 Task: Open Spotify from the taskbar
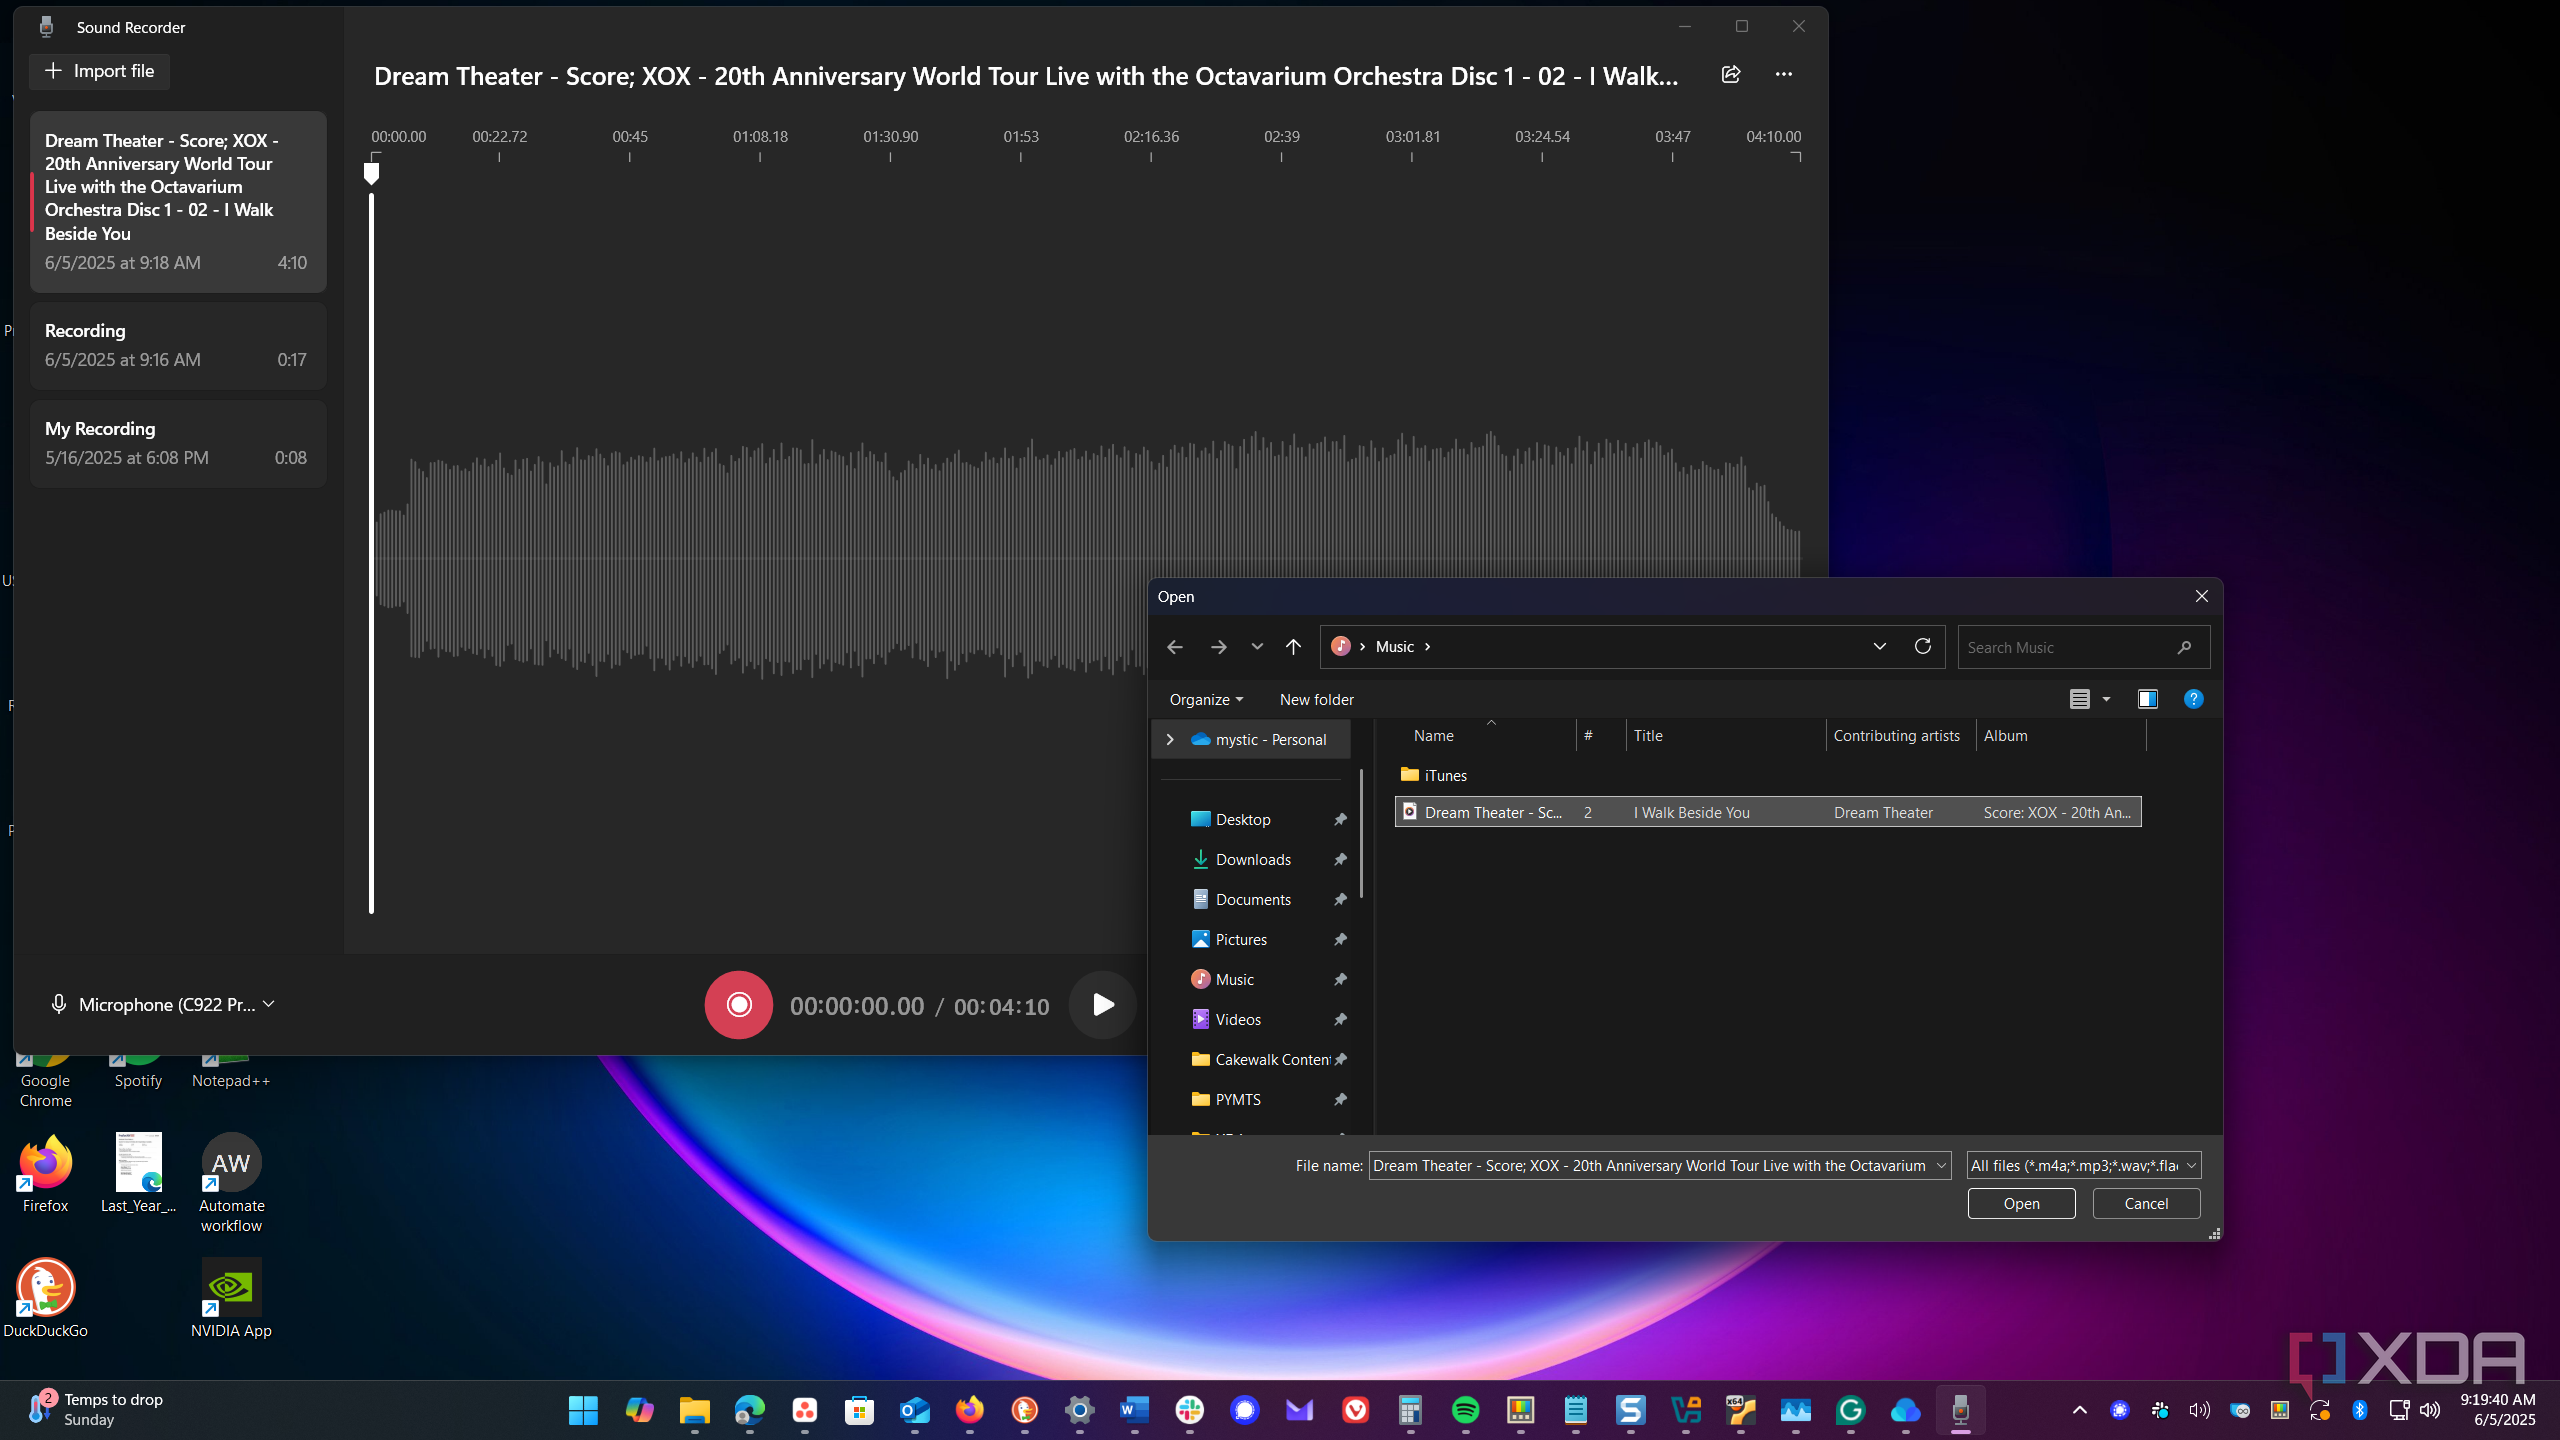(x=1465, y=1410)
